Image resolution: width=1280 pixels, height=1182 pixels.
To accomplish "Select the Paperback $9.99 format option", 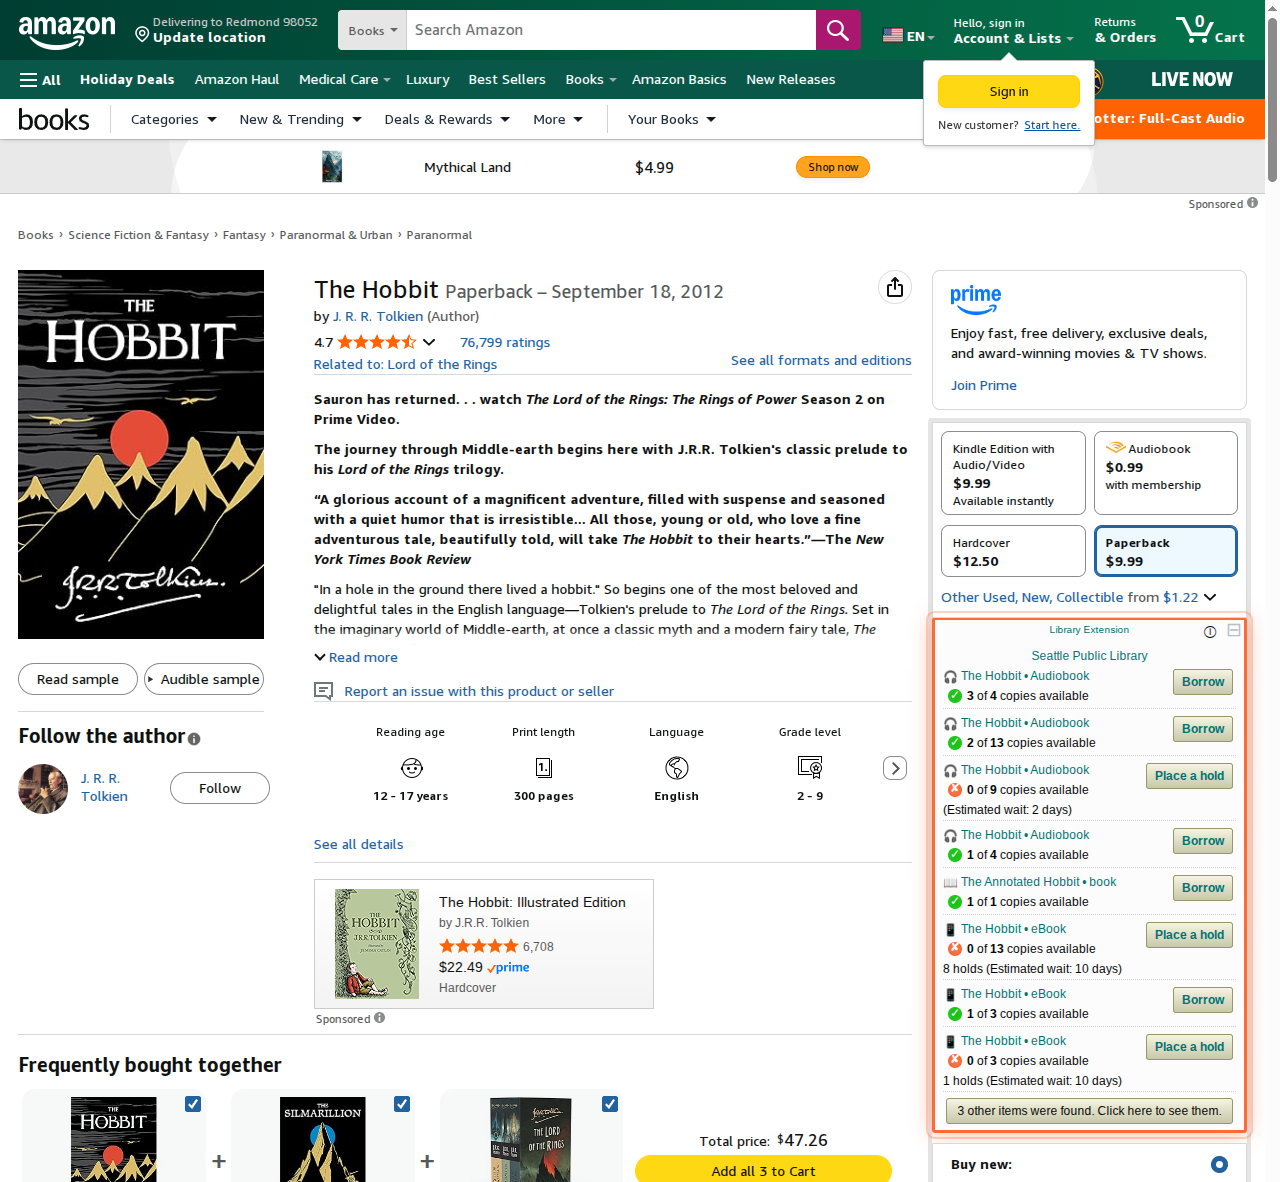I will point(1166,551).
